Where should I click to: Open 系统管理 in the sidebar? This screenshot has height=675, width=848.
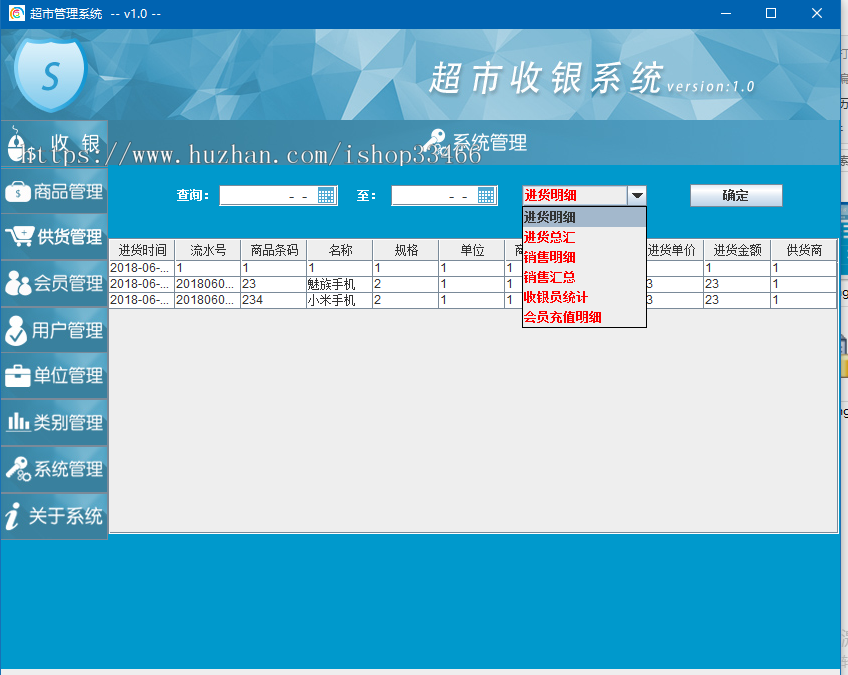coord(54,469)
